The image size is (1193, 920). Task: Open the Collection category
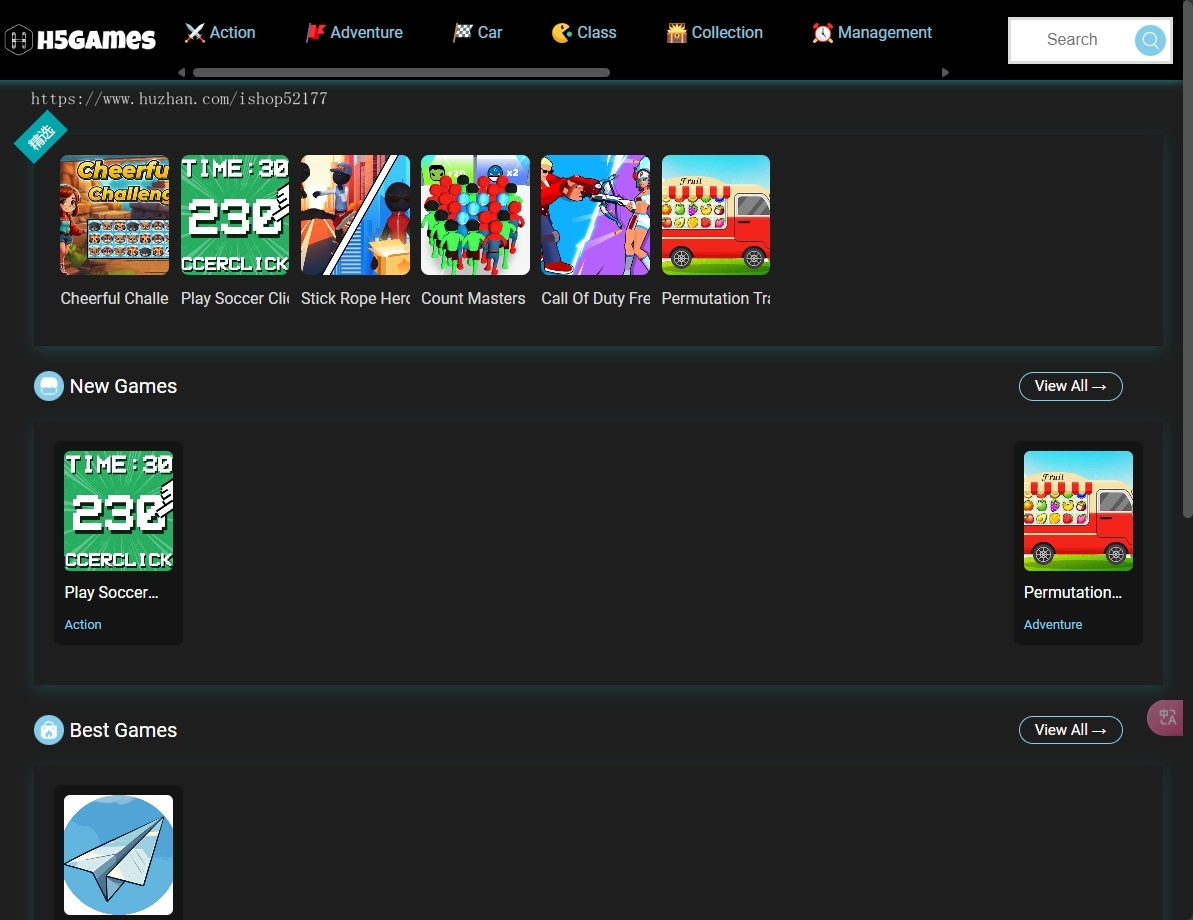tap(714, 33)
